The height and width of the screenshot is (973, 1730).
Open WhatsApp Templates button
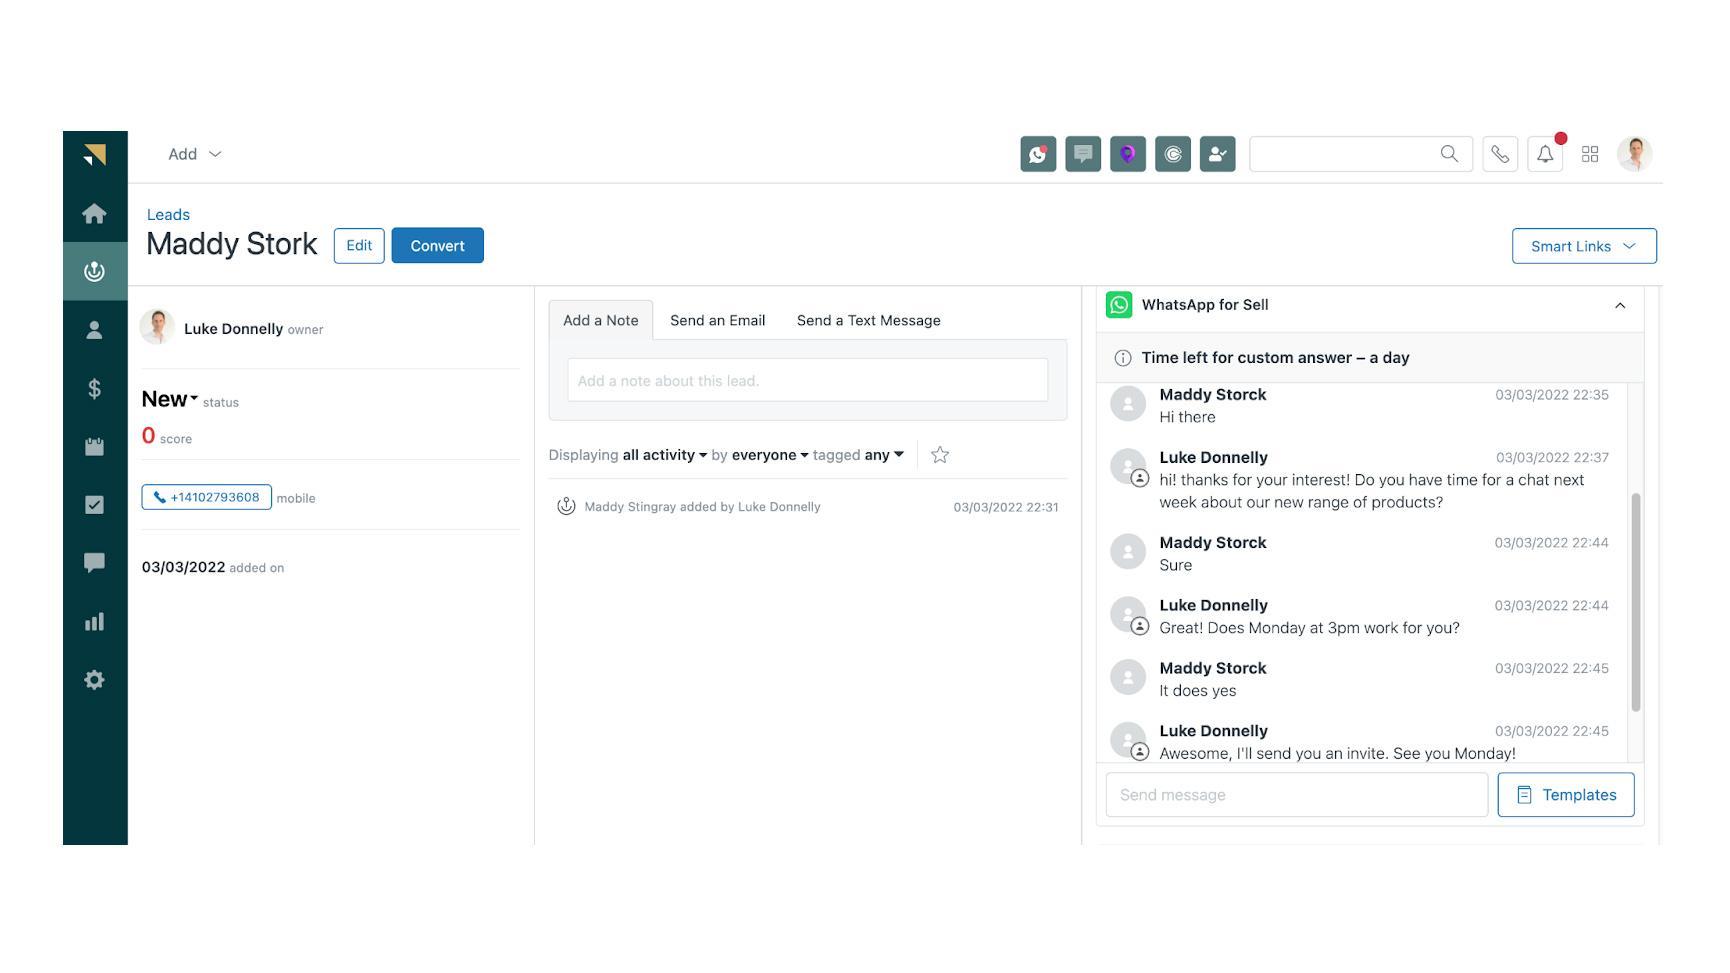pos(1566,795)
